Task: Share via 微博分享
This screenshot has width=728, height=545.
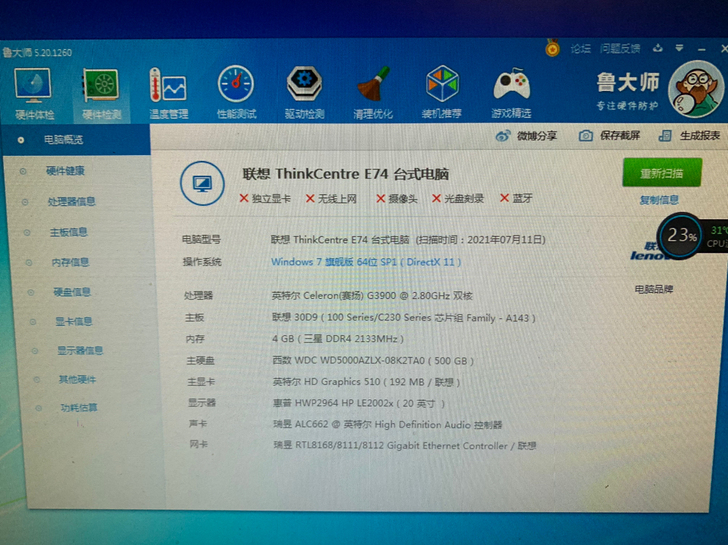Action: [526, 136]
